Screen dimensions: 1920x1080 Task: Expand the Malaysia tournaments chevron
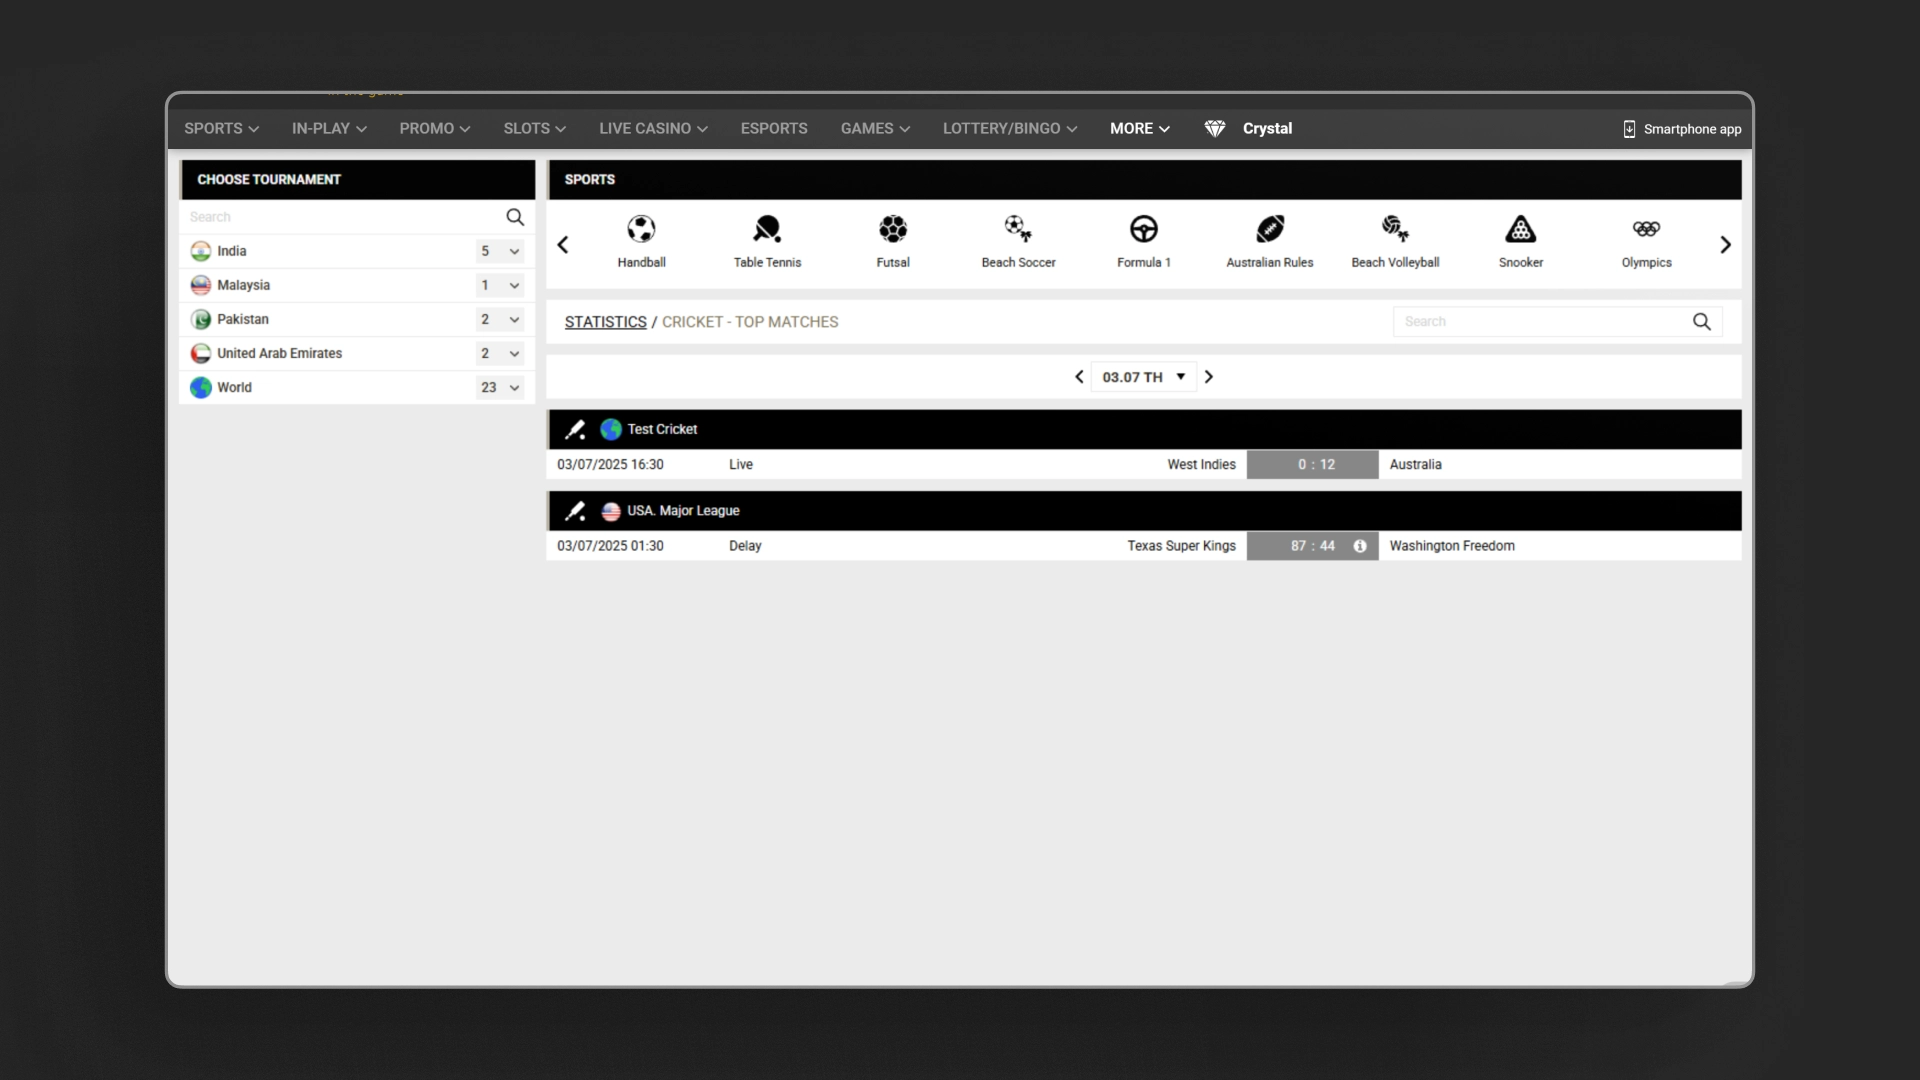coord(514,286)
